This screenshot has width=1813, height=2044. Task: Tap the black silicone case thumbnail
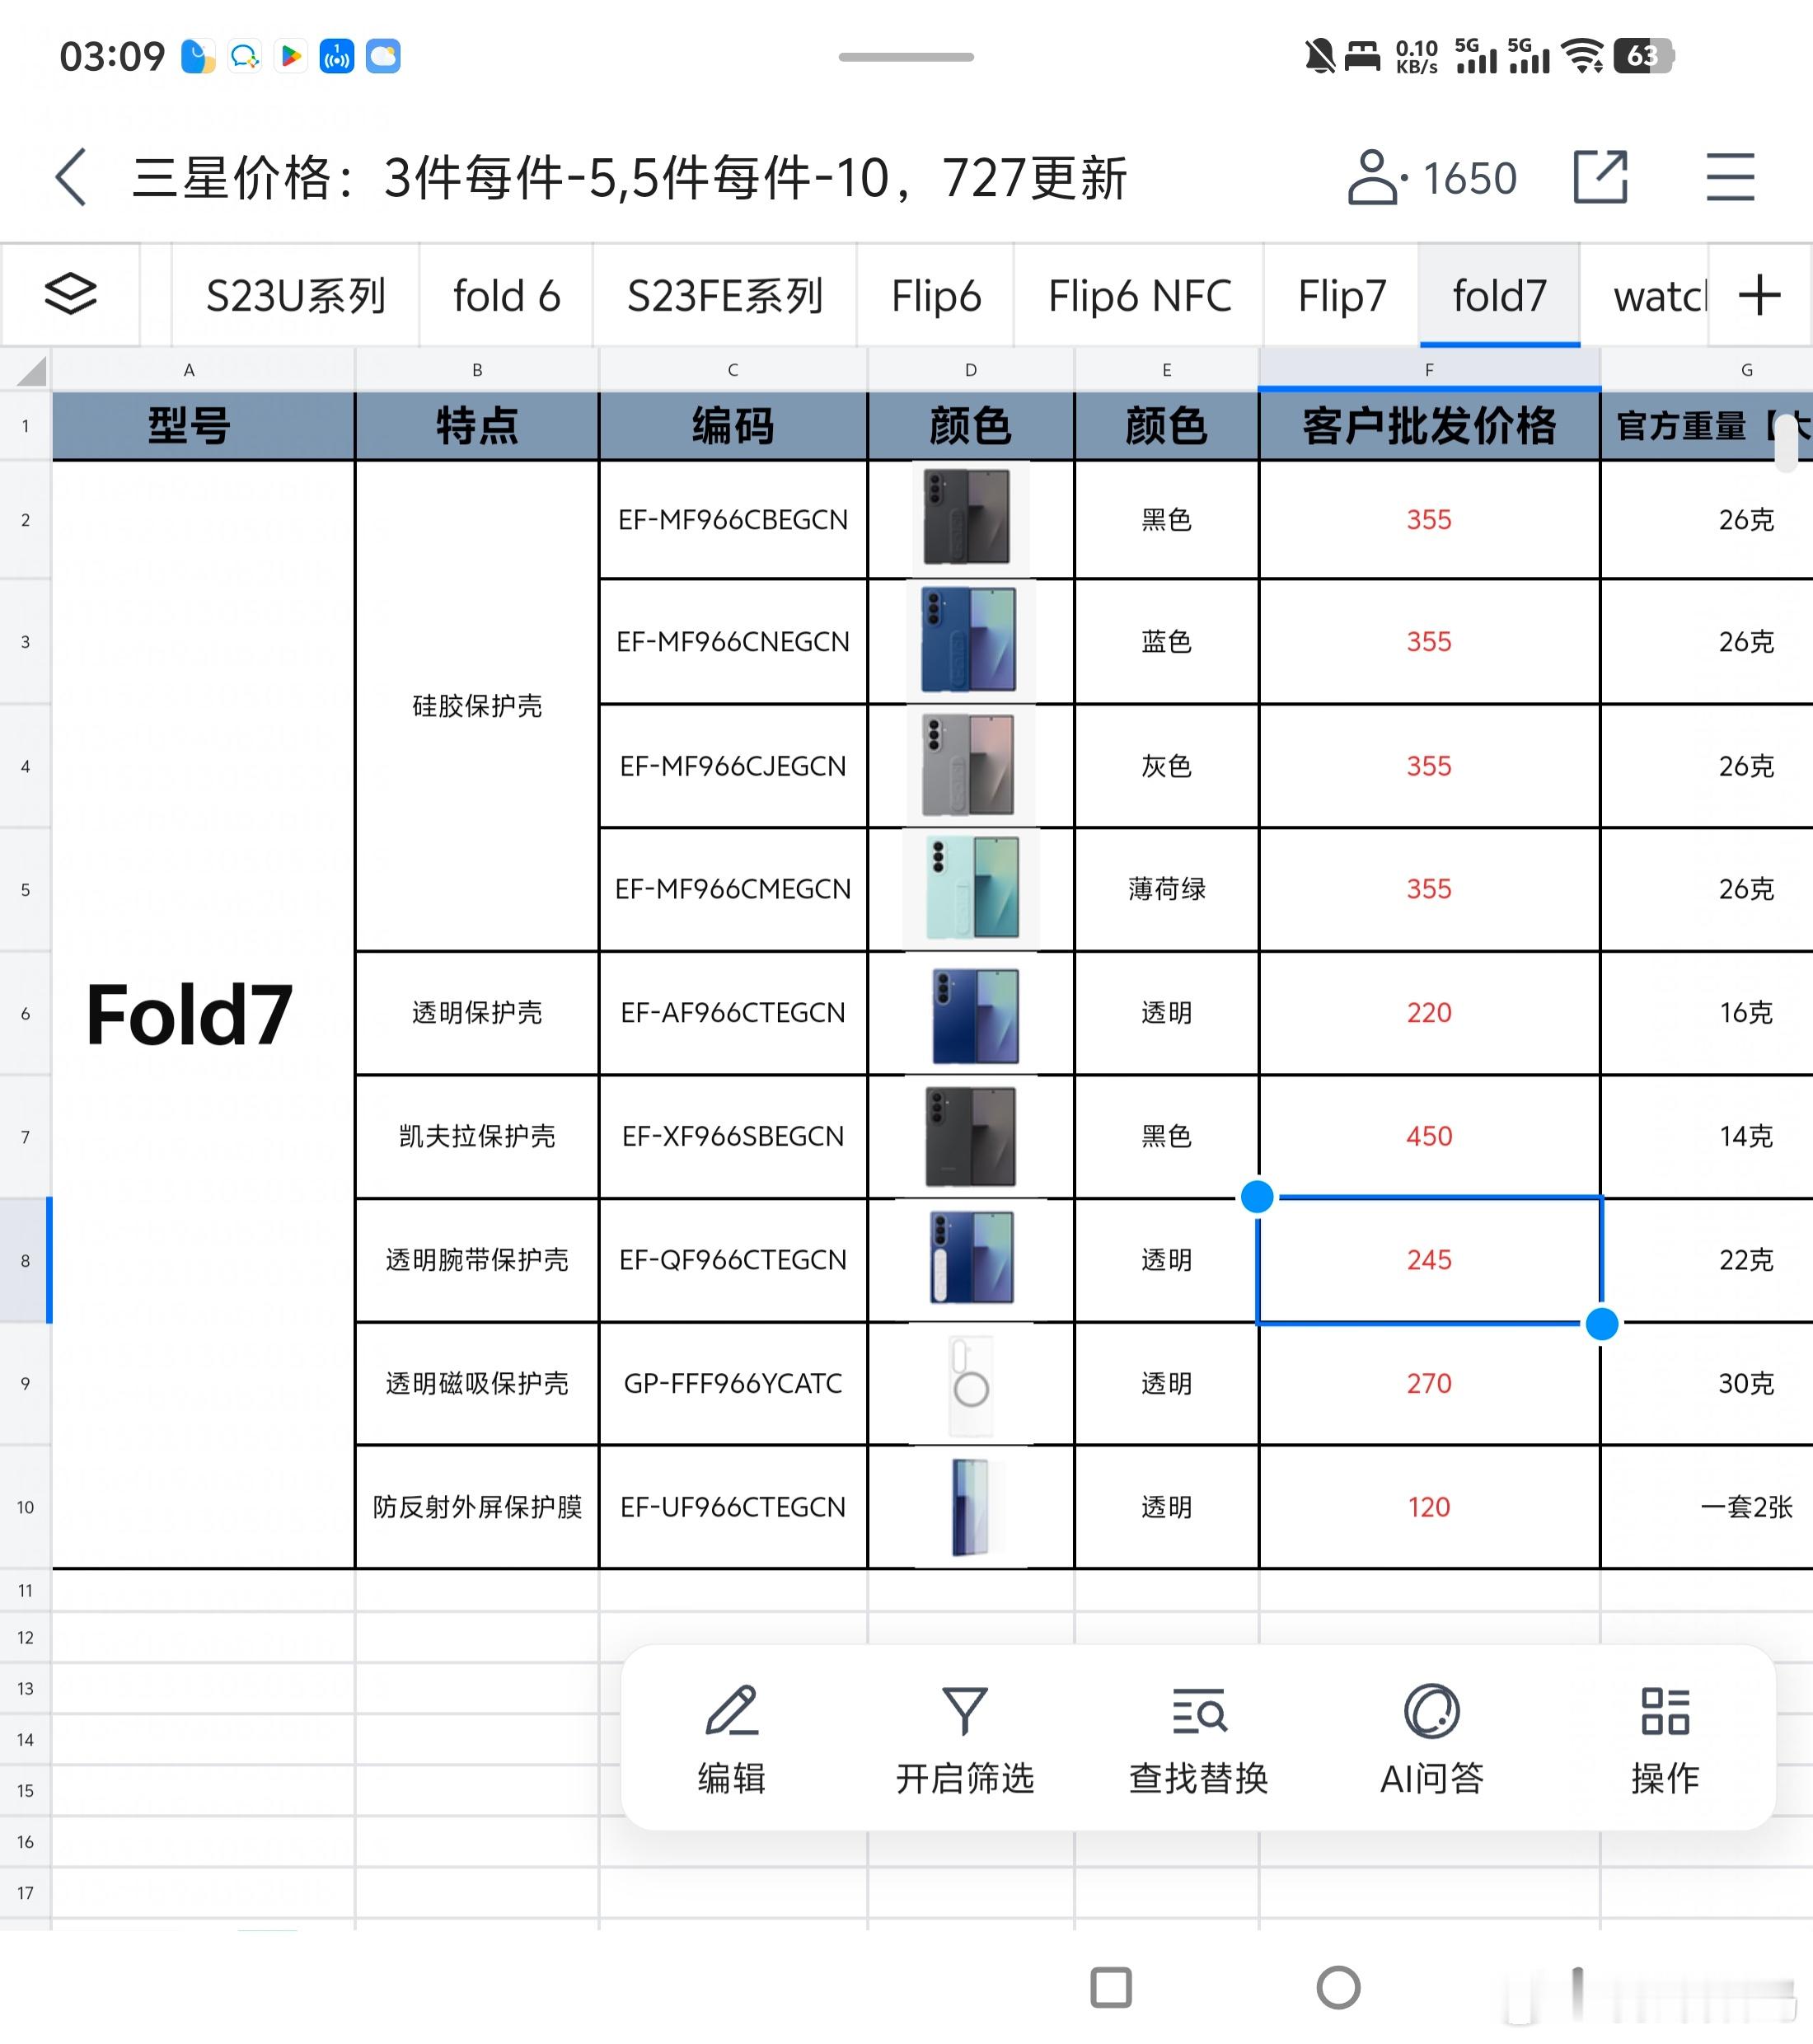968,518
